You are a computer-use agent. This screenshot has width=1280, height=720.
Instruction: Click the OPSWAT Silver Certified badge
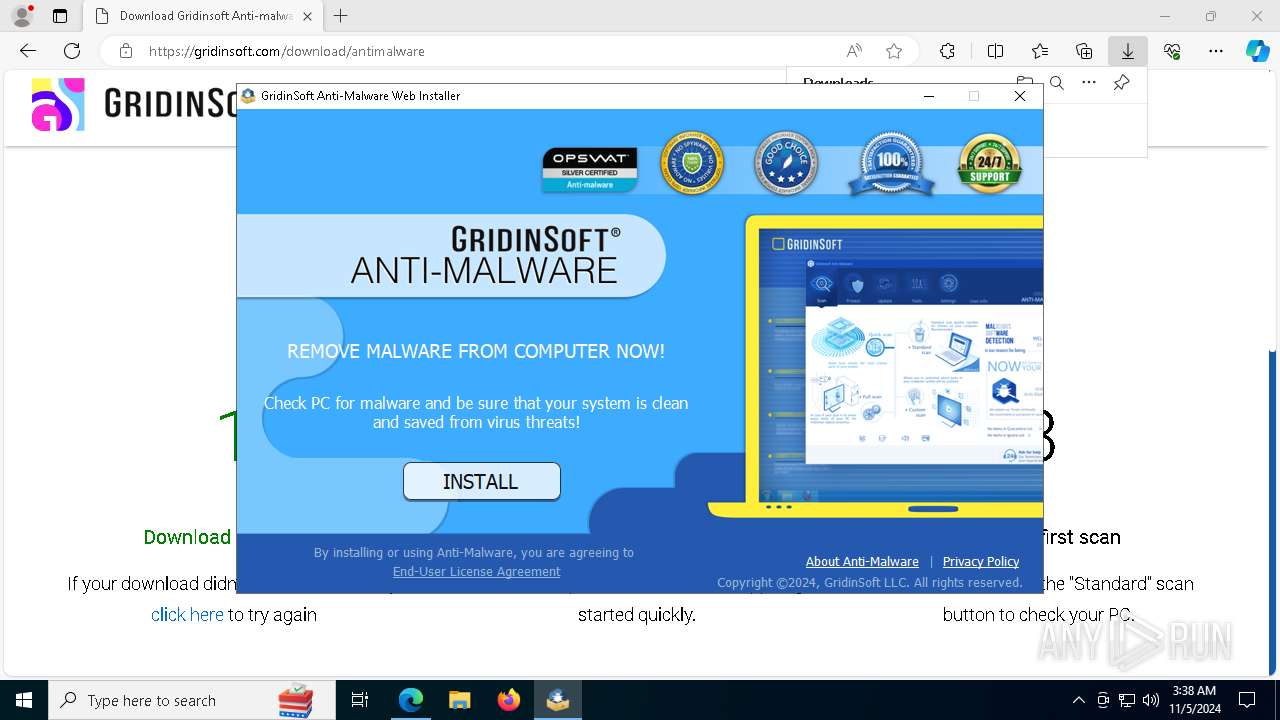pyautogui.click(x=590, y=169)
